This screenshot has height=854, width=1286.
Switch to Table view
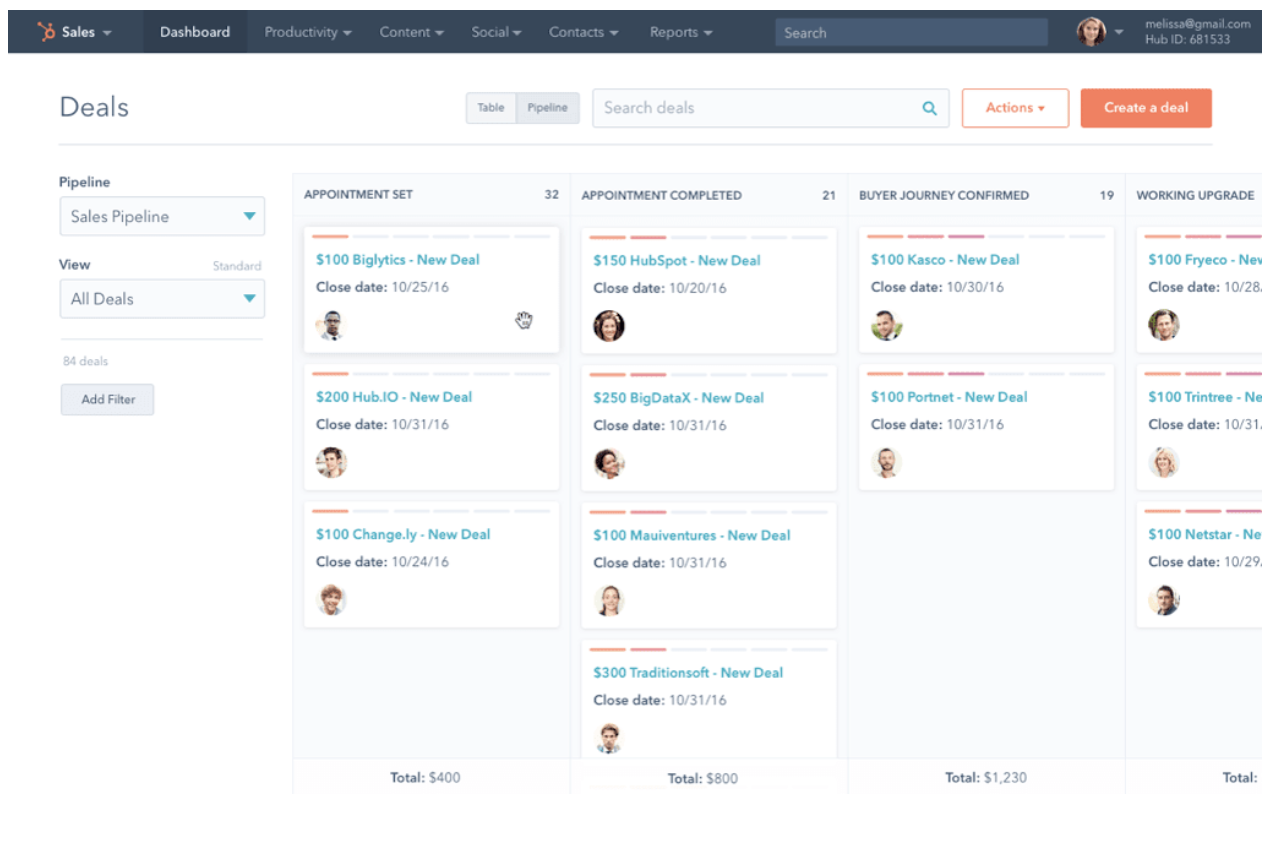point(491,108)
